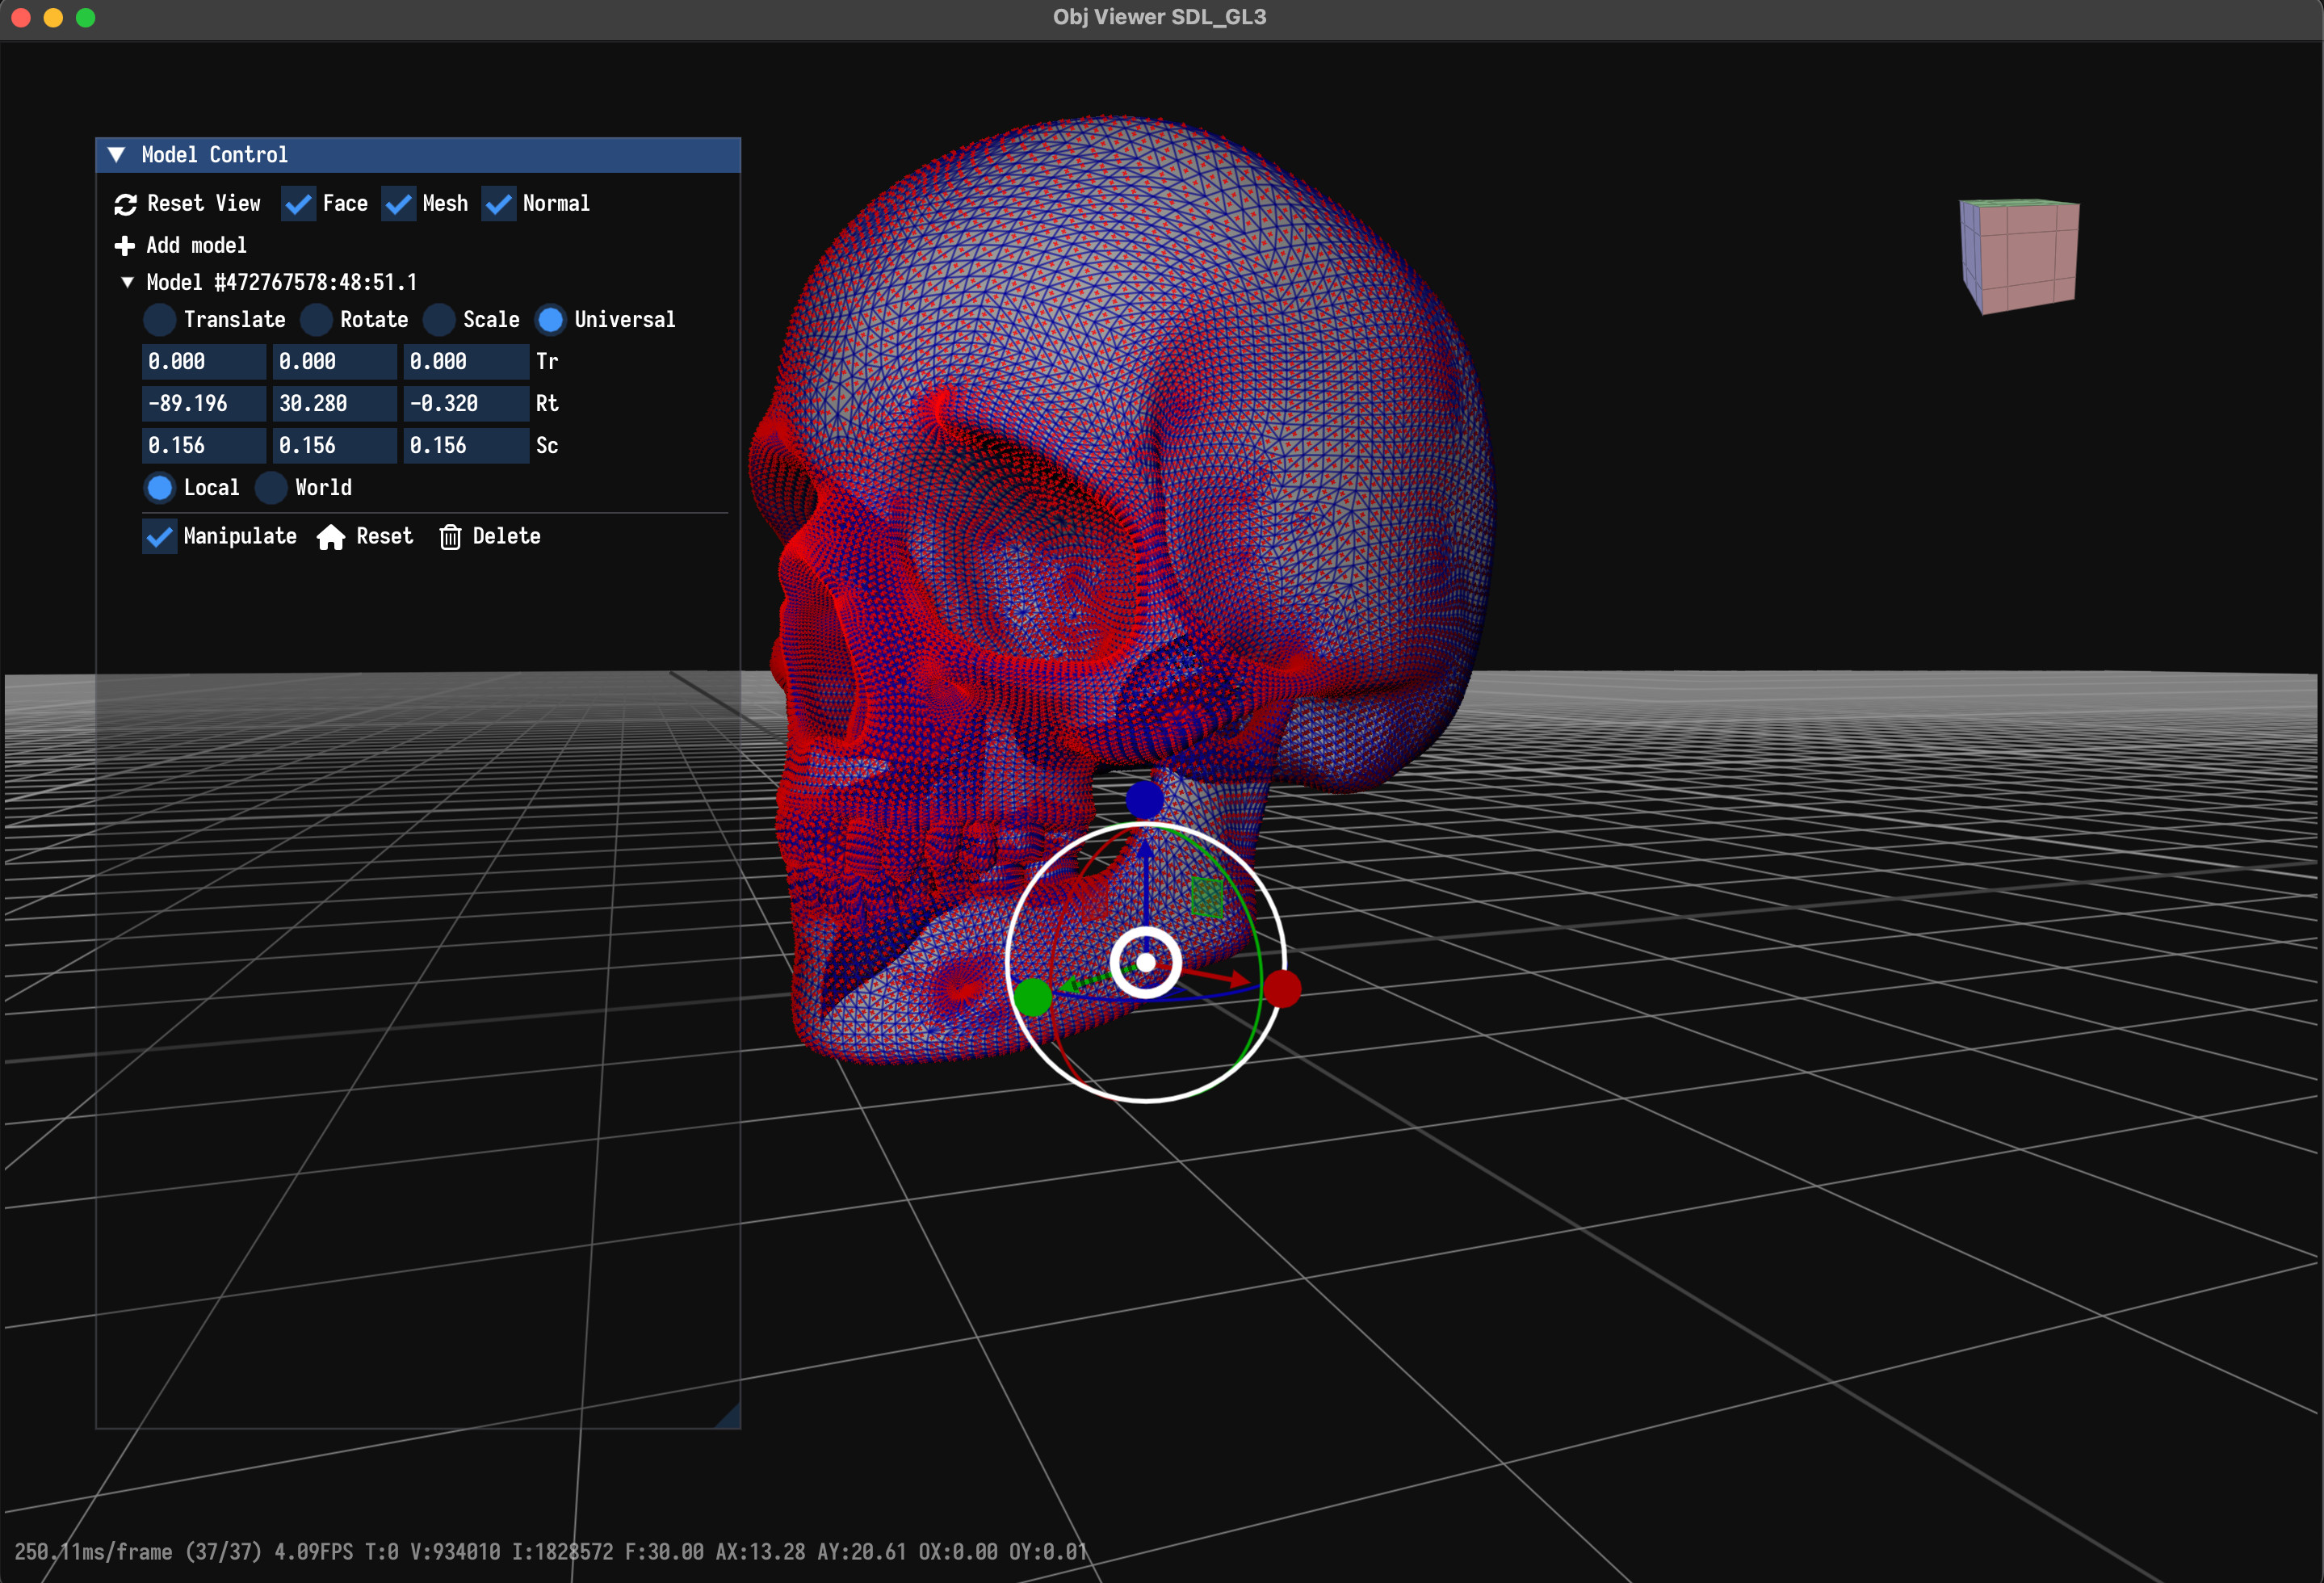Click the second Tr translation Y field
Viewport: 2324px width, 1583px height.
335,362
